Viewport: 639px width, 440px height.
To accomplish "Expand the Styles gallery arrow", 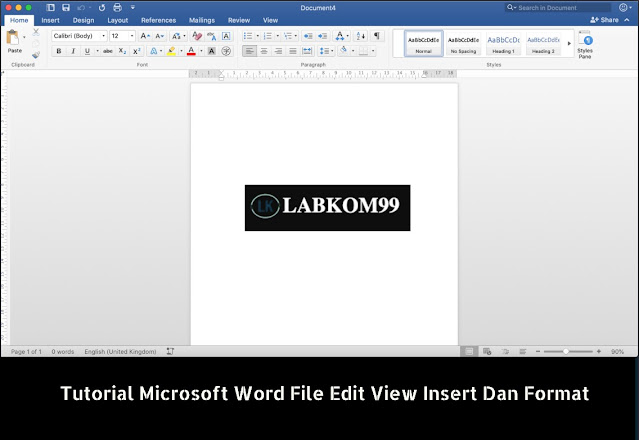I will point(569,43).
